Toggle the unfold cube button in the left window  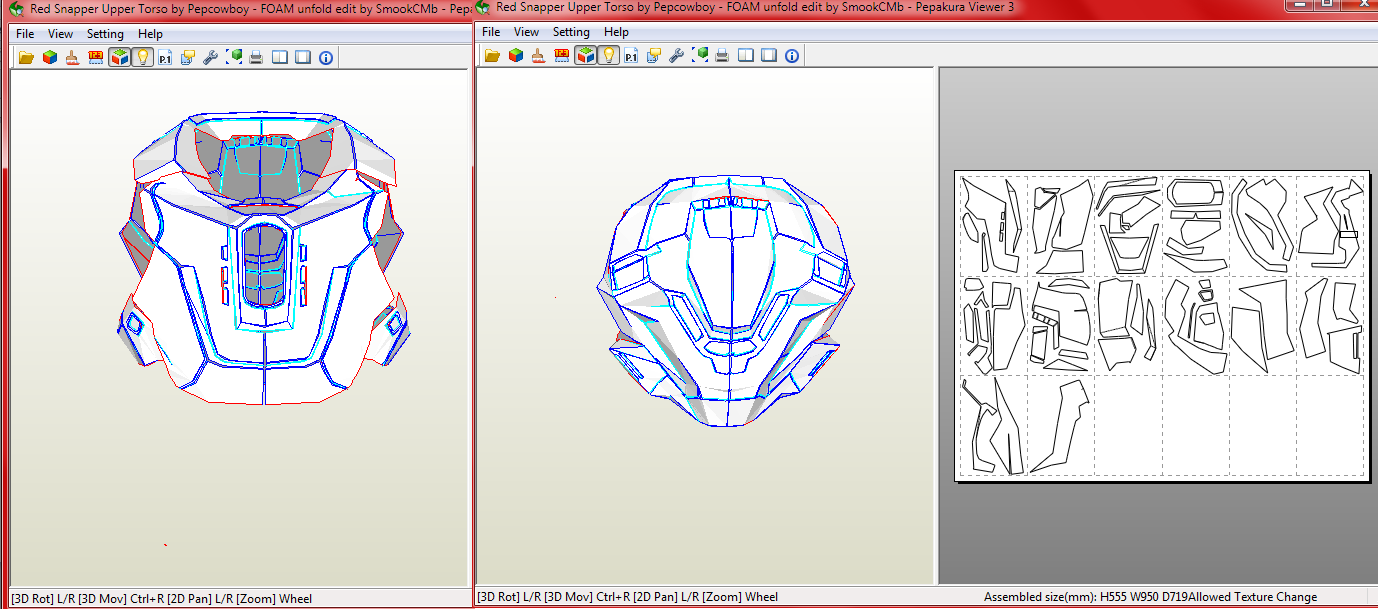pyautogui.click(x=119, y=57)
